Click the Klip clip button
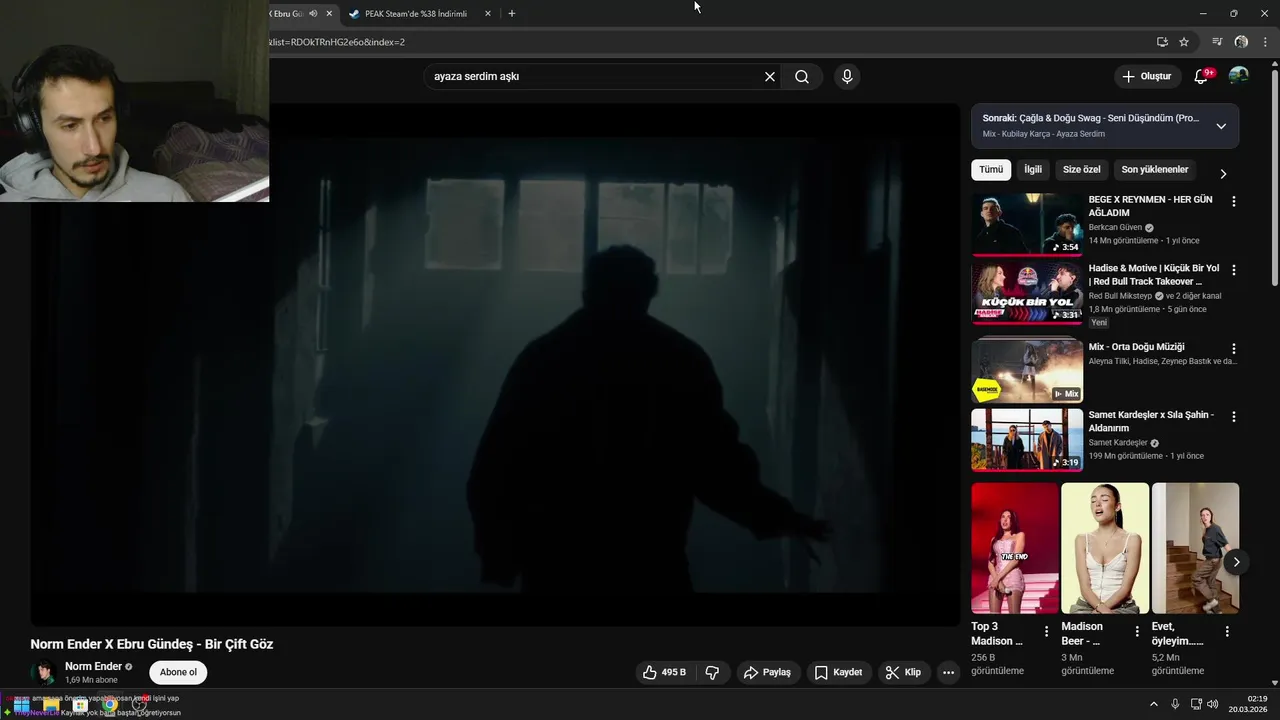1280x720 pixels. click(903, 672)
